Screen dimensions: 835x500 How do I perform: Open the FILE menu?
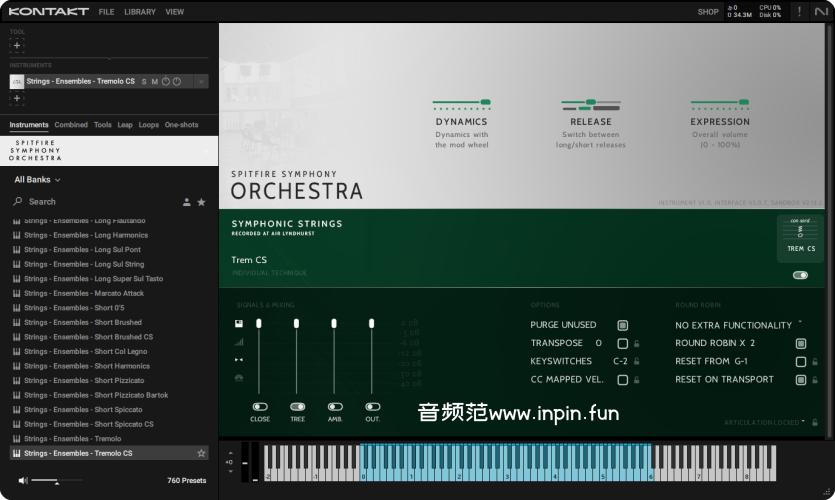click(106, 12)
